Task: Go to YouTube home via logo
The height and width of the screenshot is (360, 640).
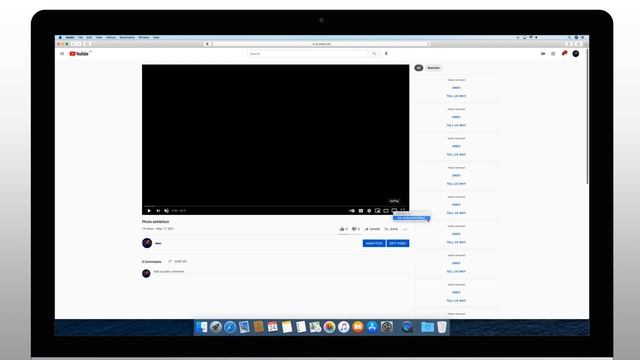Action: 80,53
